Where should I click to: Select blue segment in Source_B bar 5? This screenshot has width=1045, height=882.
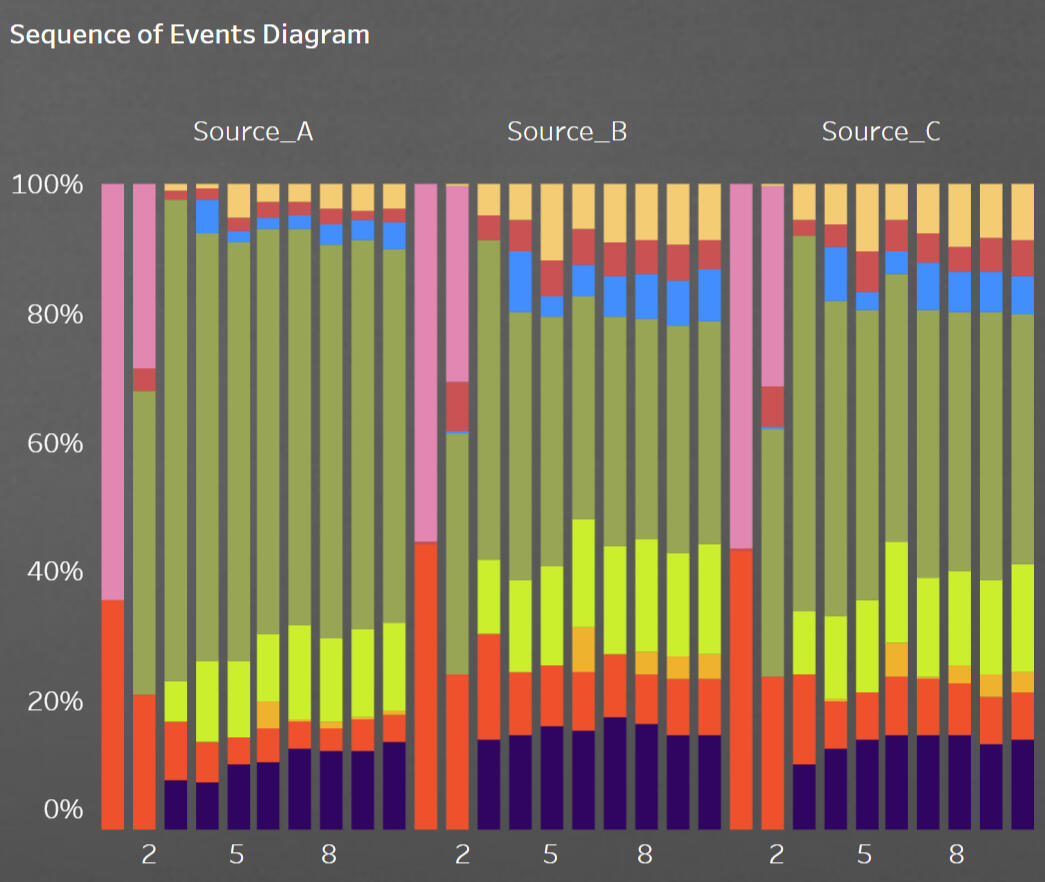click(551, 306)
